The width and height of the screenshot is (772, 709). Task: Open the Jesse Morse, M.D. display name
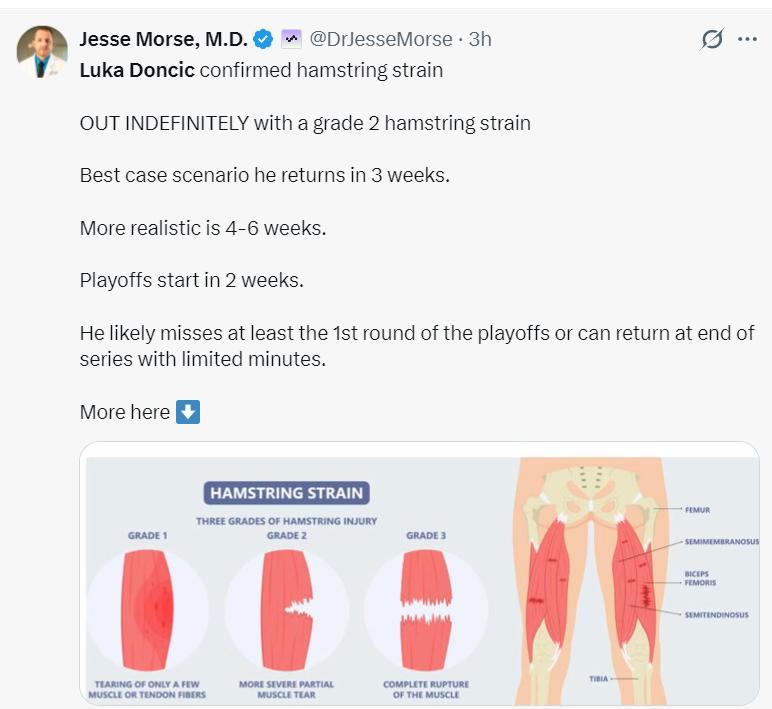[163, 40]
